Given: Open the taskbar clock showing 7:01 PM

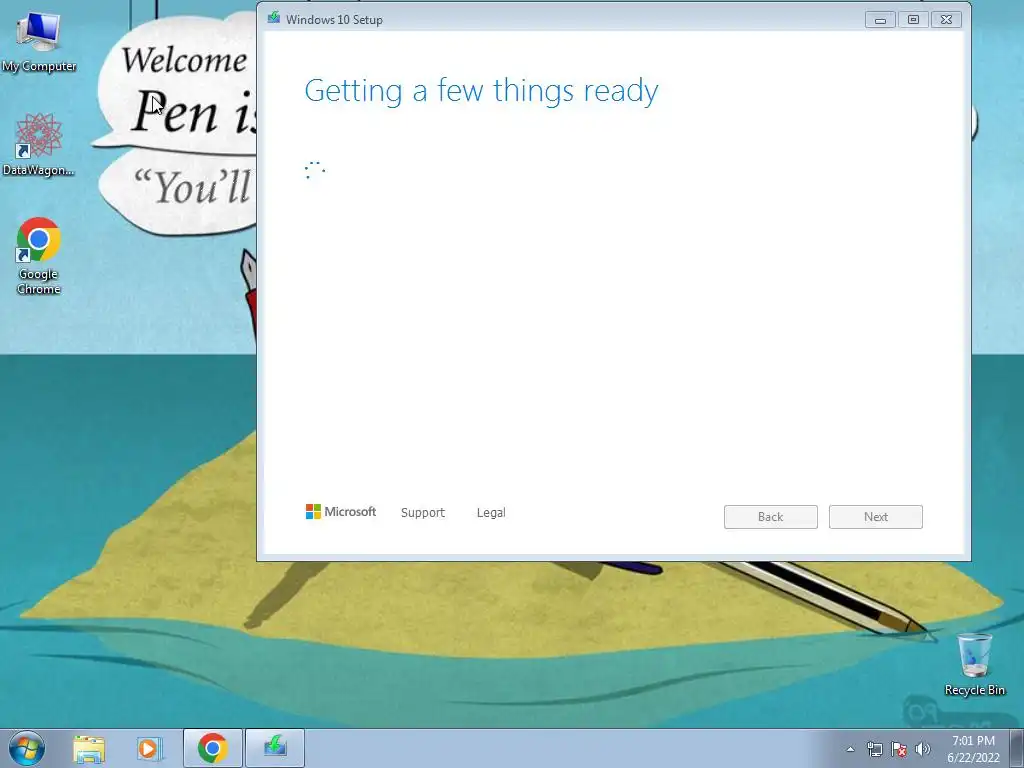Looking at the screenshot, I should coord(973,748).
